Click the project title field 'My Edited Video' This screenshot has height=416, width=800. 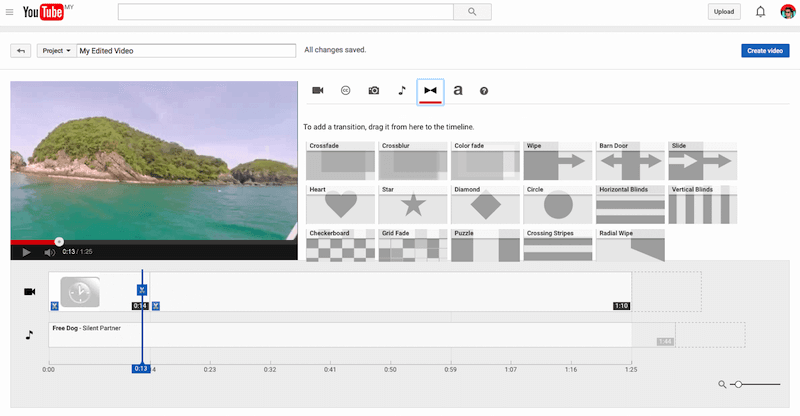(186, 51)
